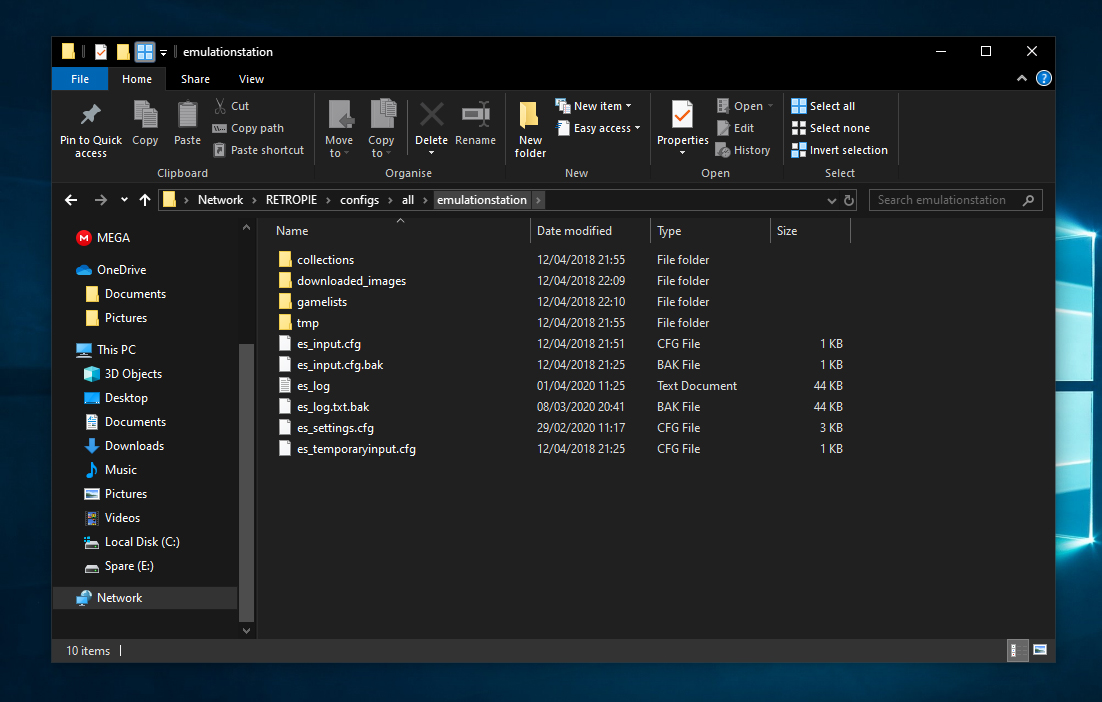Go forward with the forward arrow
The height and width of the screenshot is (702, 1102).
101,200
